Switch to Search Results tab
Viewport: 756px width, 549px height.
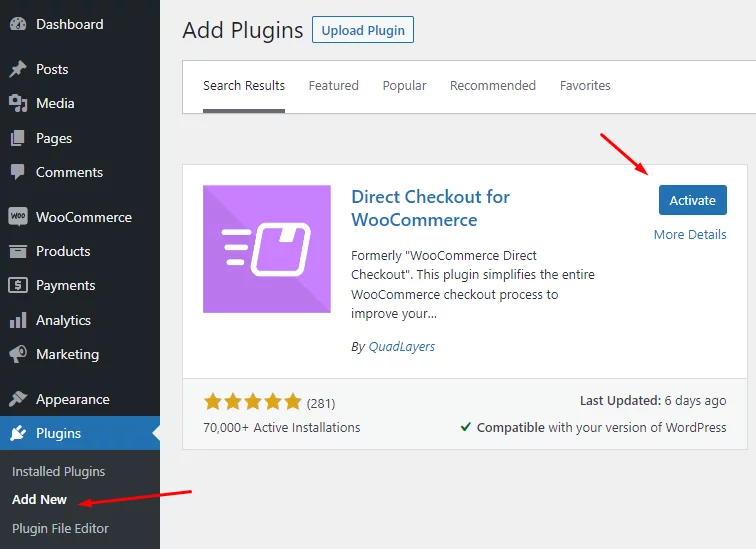click(x=244, y=86)
